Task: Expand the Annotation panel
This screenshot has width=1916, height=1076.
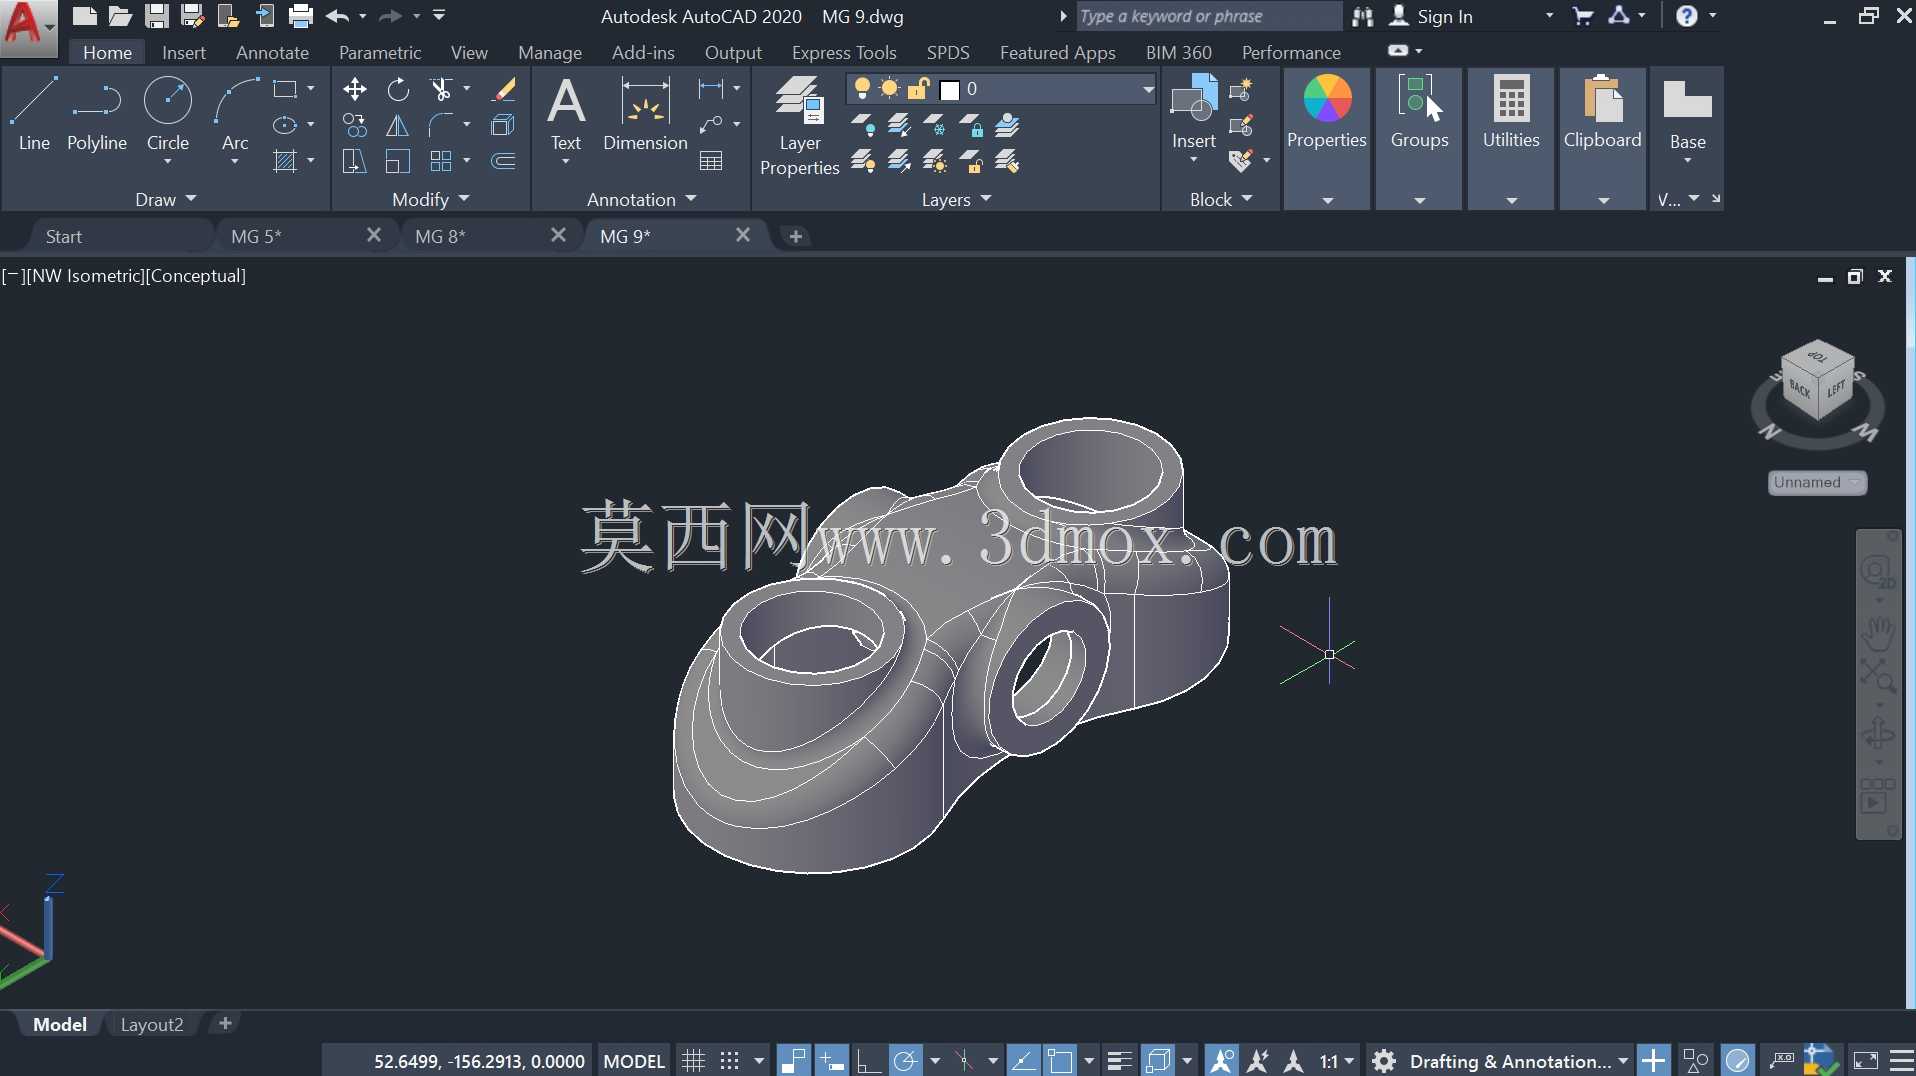Action: [x=641, y=199]
